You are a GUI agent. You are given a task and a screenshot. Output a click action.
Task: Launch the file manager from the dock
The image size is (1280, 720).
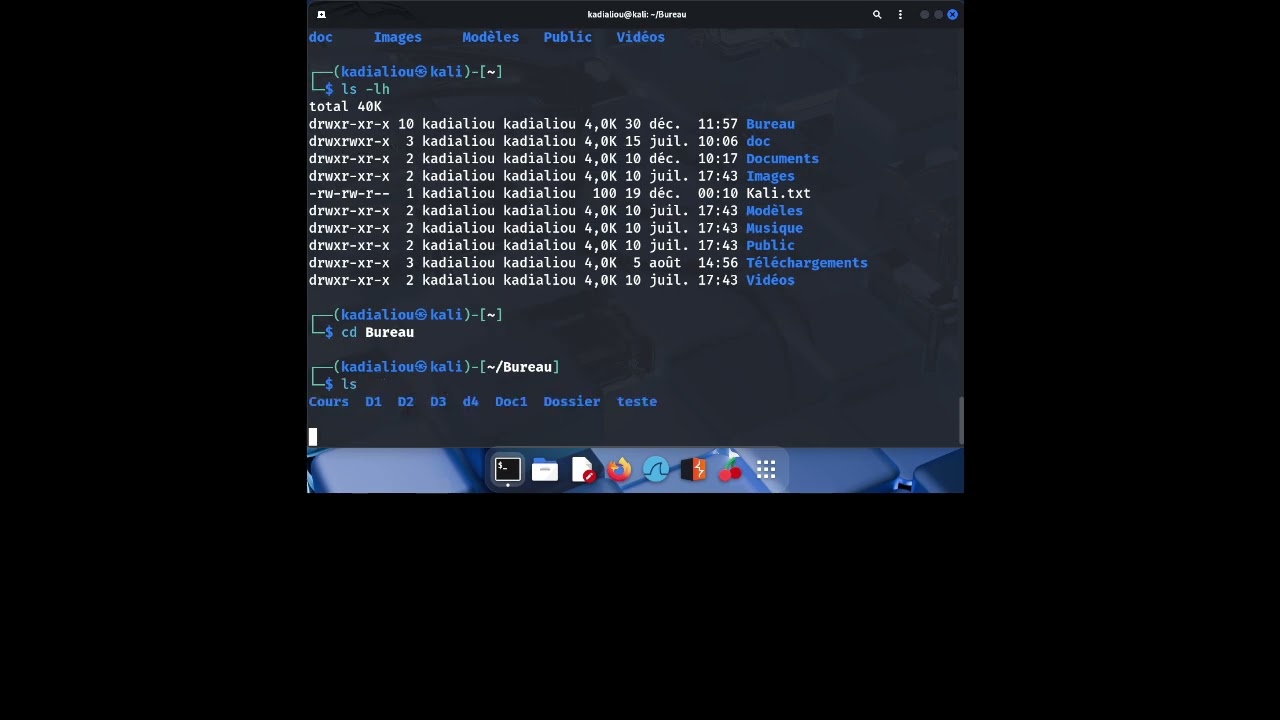coord(545,470)
